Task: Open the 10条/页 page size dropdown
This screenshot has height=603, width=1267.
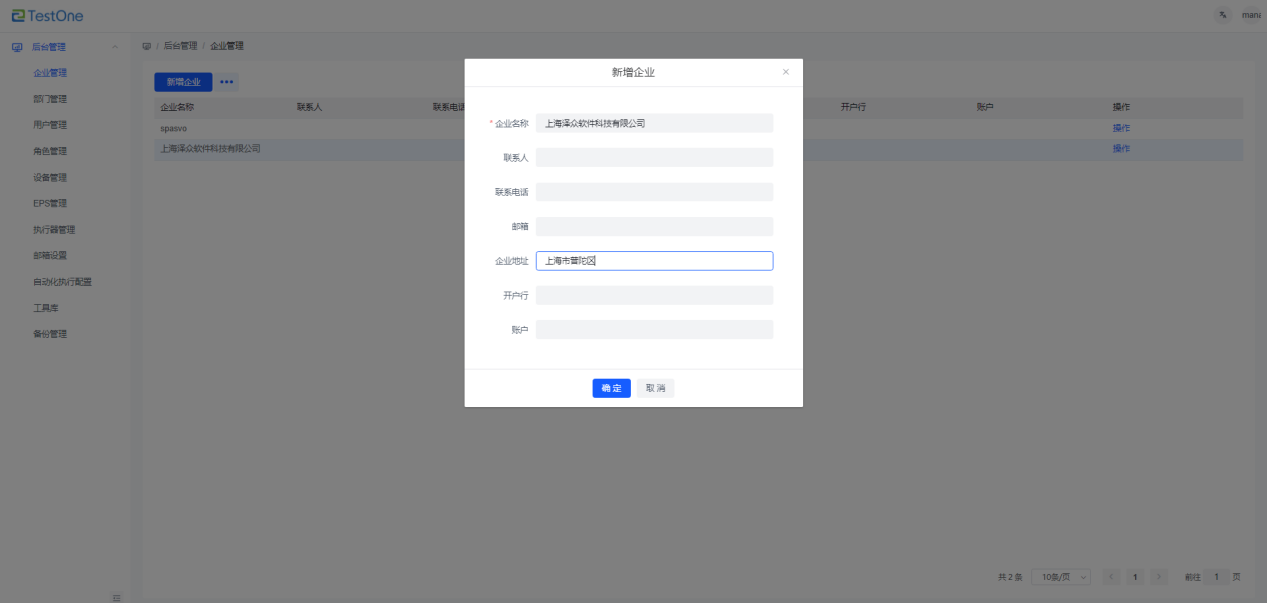Action: pyautogui.click(x=1061, y=577)
